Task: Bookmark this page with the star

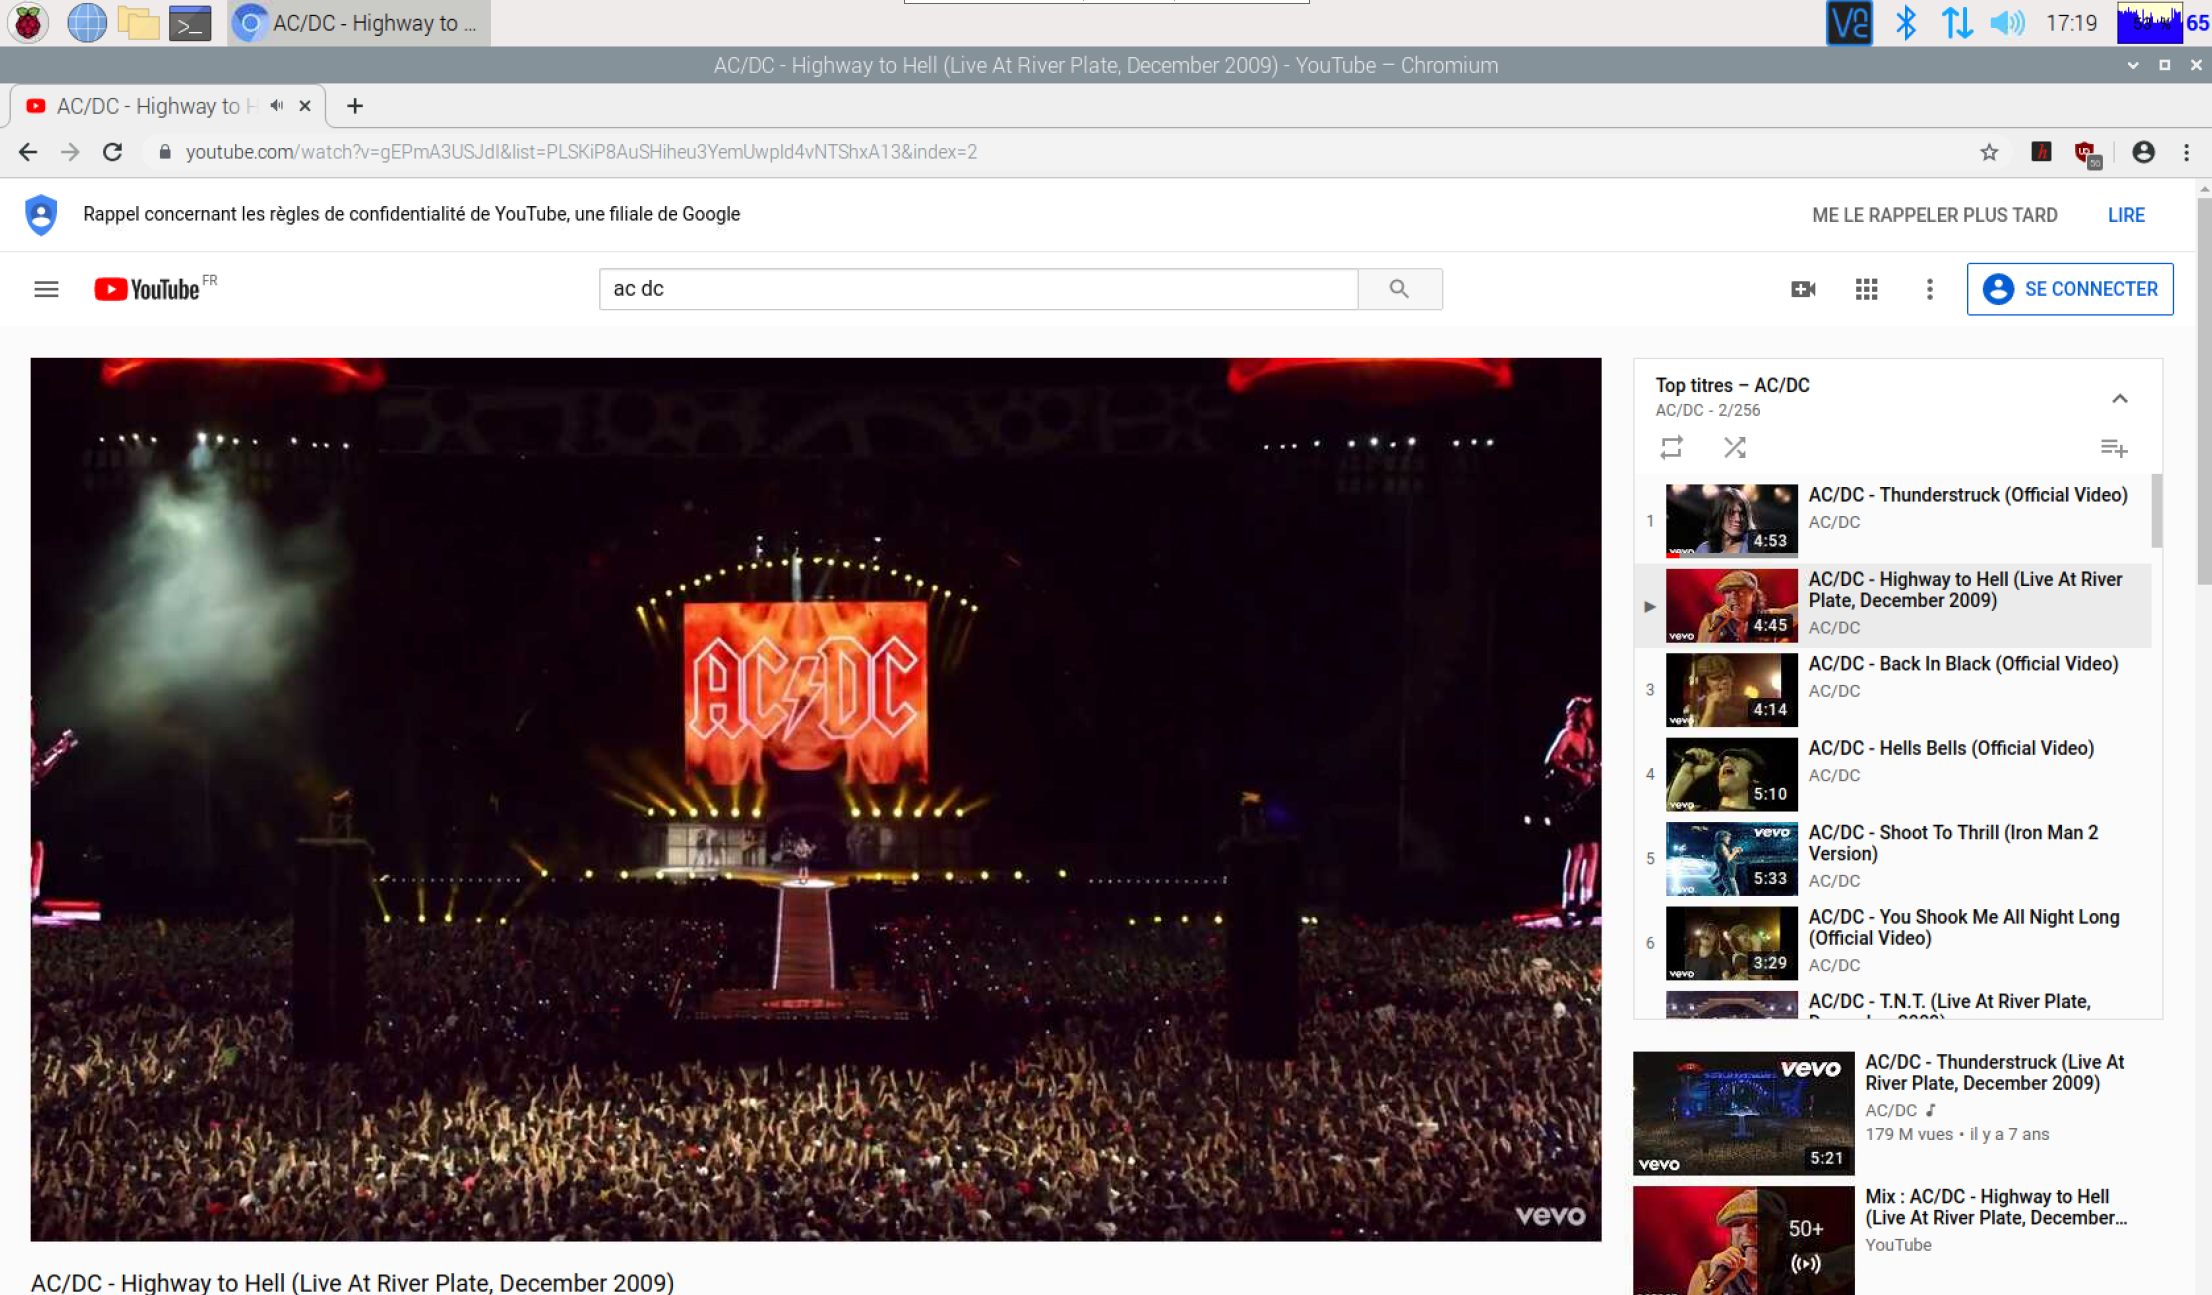Action: click(1989, 152)
